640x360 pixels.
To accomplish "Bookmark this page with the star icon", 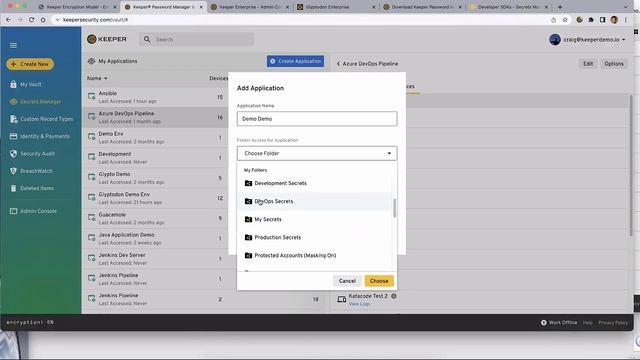I will pyautogui.click(x=565, y=20).
